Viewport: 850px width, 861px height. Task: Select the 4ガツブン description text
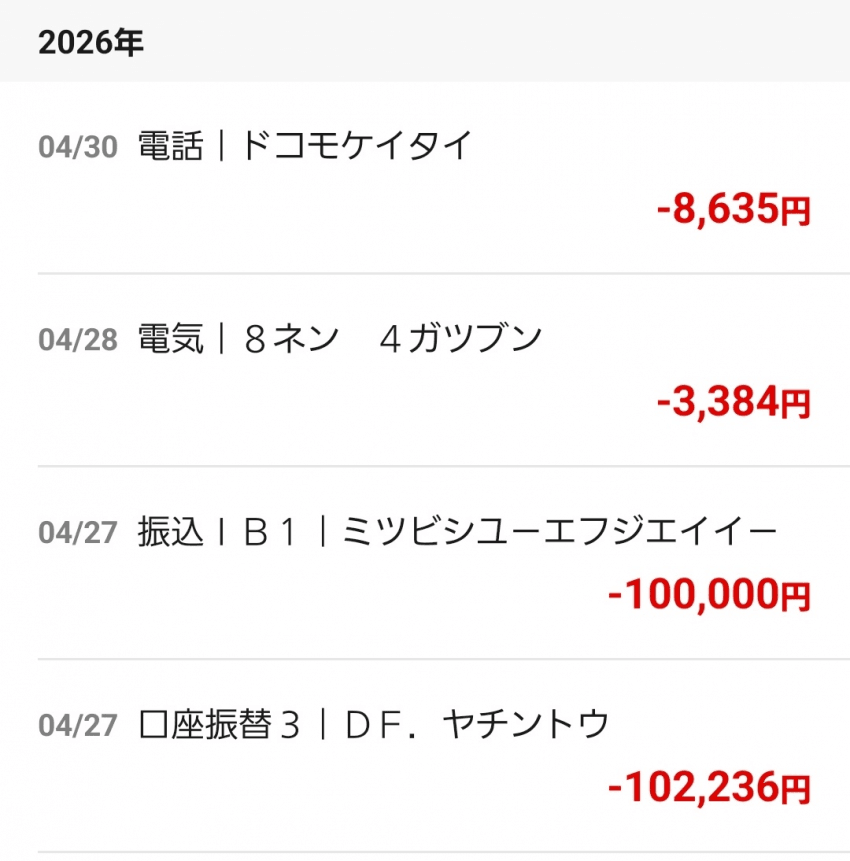click(x=460, y=339)
